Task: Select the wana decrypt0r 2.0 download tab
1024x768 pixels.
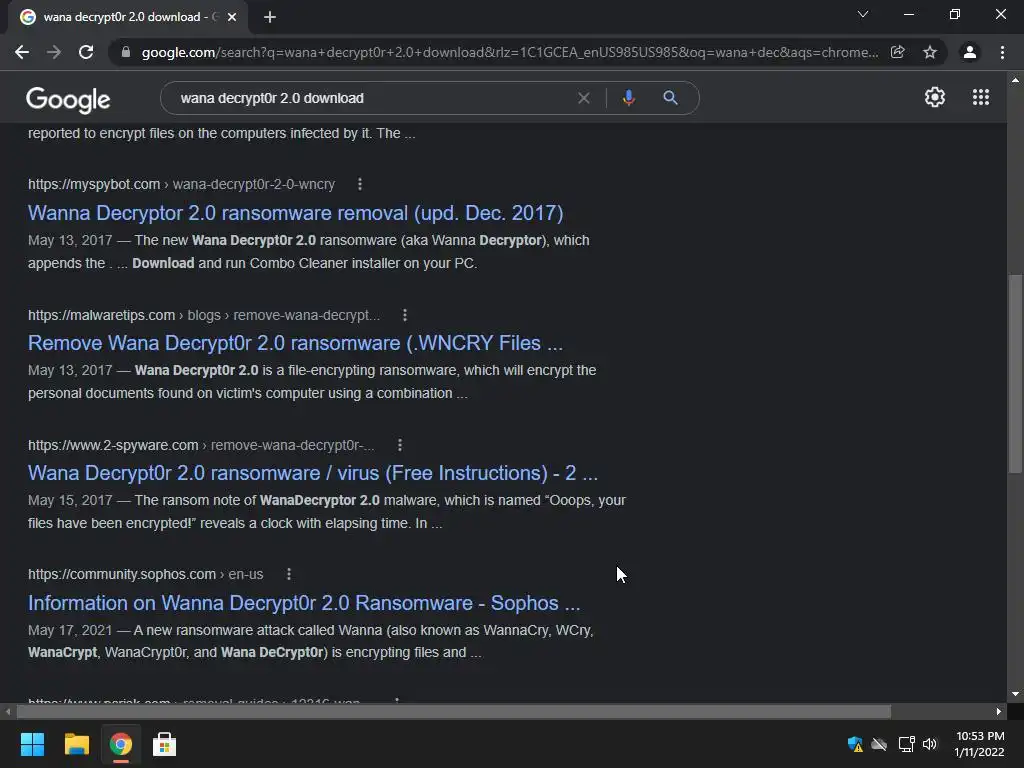Action: coord(127,17)
